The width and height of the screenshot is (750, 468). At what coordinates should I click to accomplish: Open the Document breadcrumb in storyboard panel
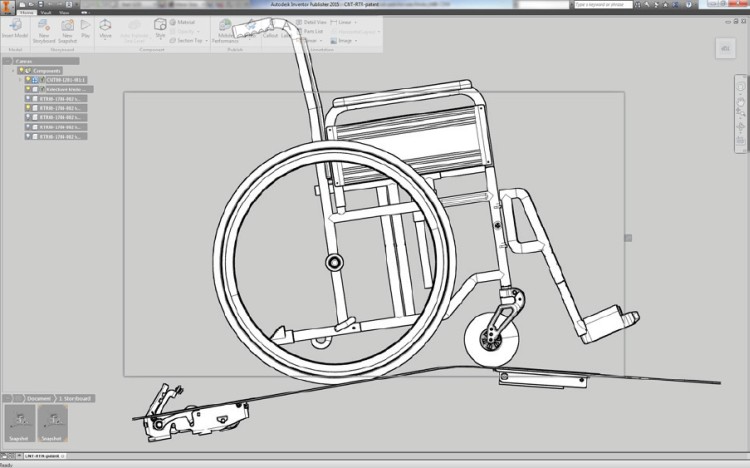point(40,398)
